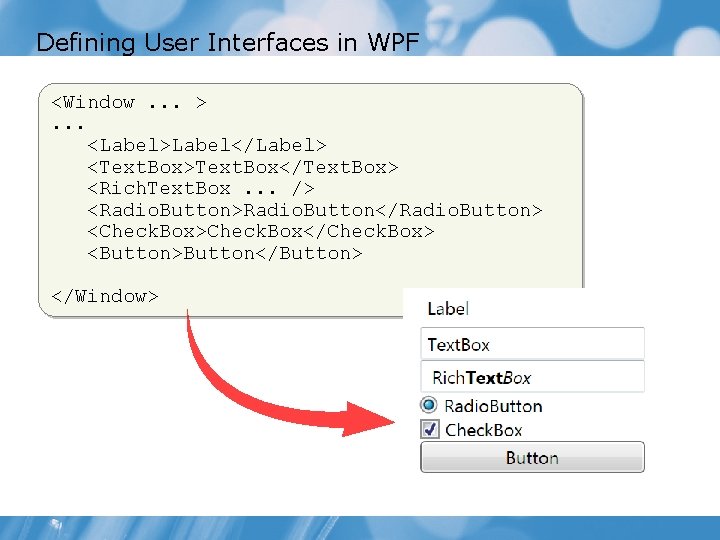The height and width of the screenshot is (540, 720).
Task: Click the closing </Window> tag
Action: (x=105, y=296)
